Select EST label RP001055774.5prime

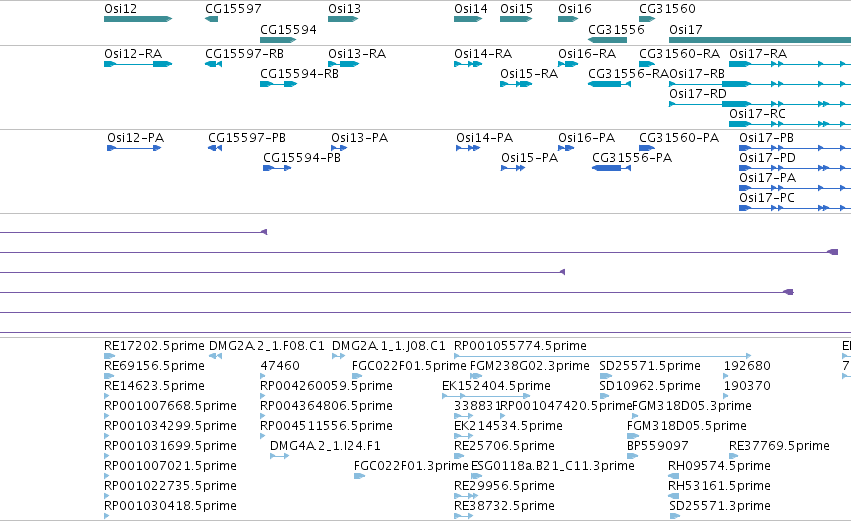pyautogui.click(x=520, y=346)
